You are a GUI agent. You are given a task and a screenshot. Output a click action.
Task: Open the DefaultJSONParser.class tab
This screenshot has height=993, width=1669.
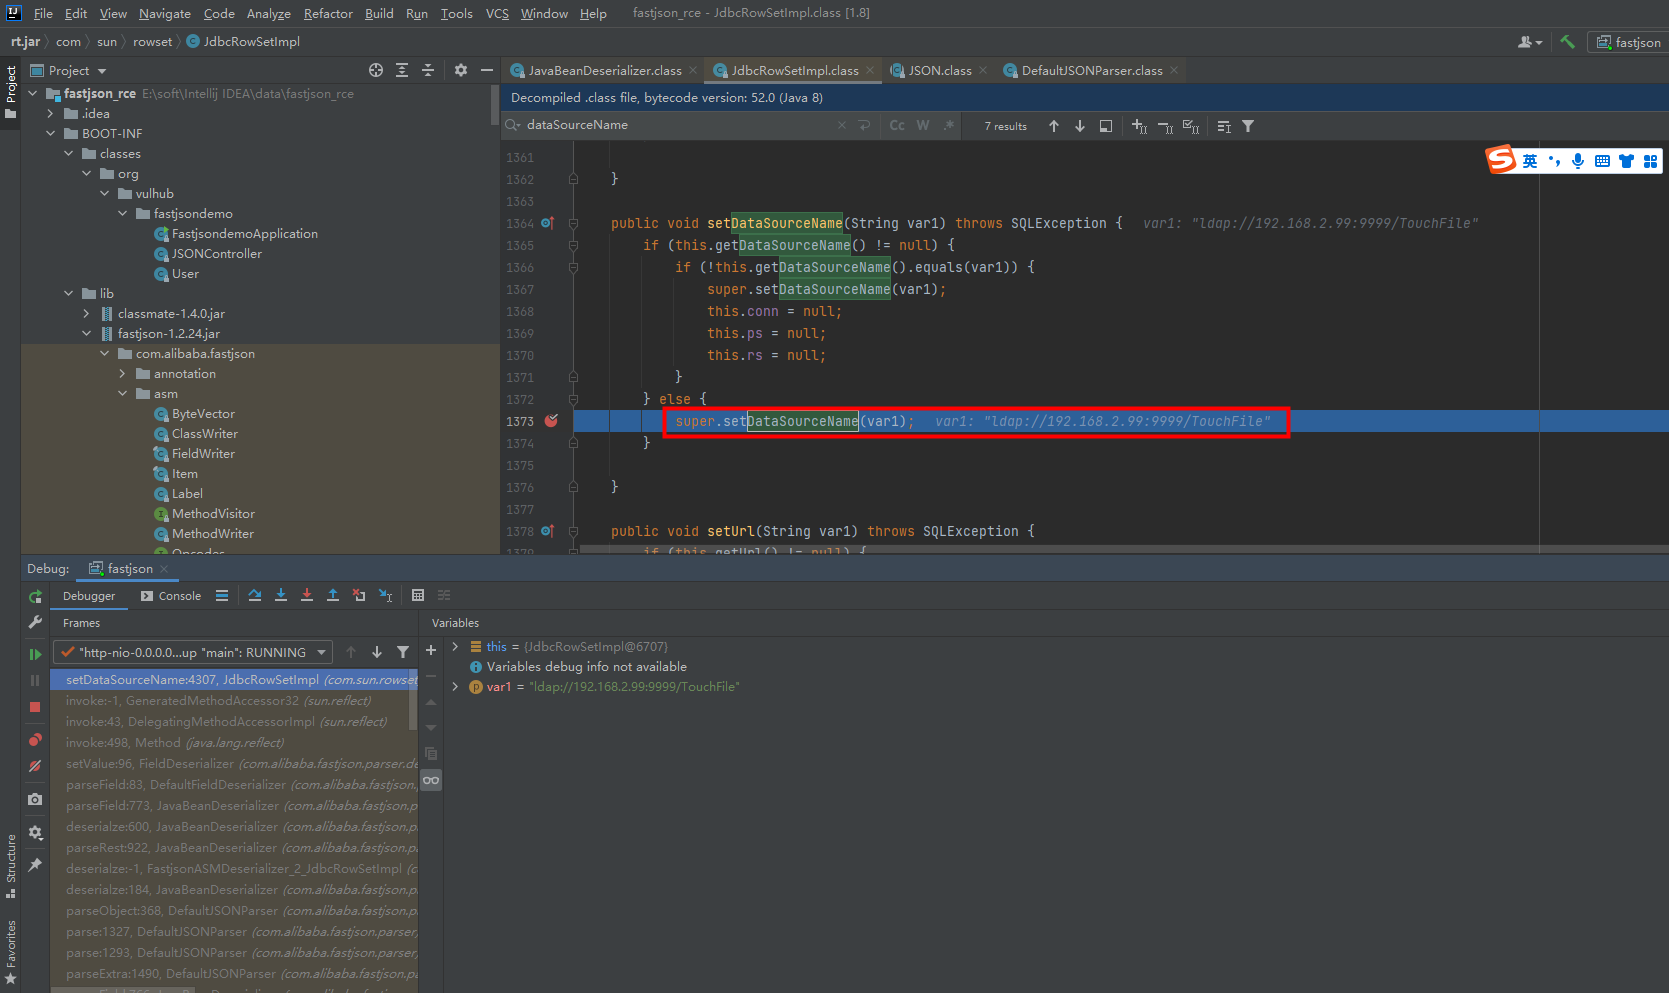(x=1092, y=71)
